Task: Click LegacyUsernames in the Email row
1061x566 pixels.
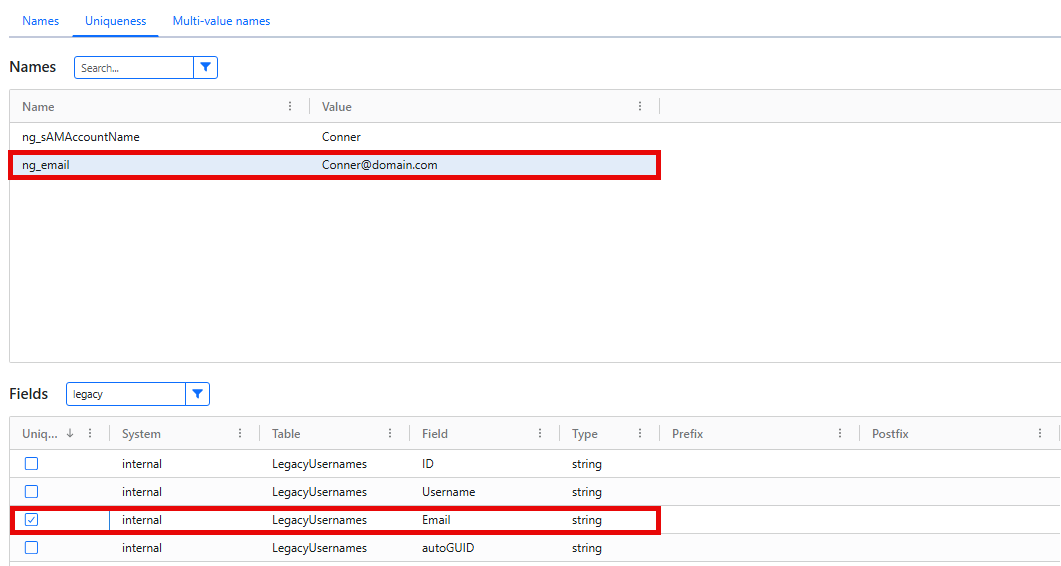Action: click(319, 520)
